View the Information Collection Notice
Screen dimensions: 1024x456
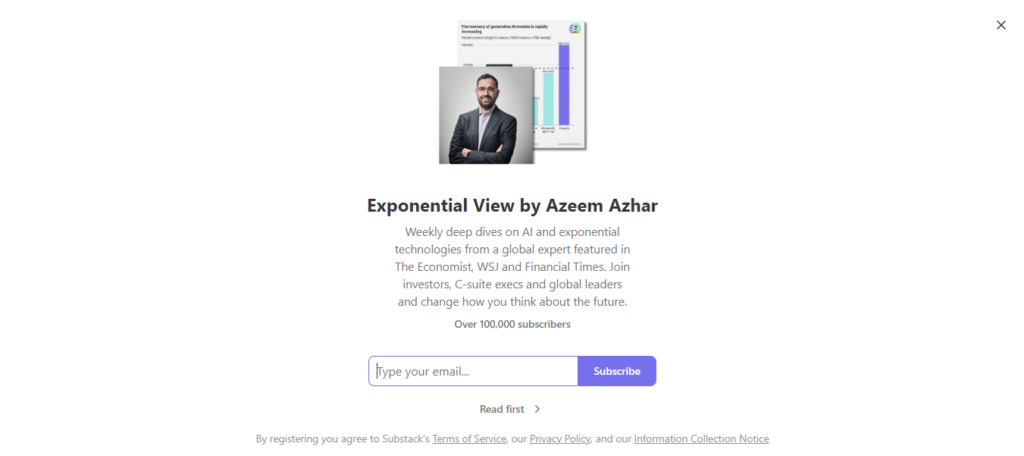(x=701, y=439)
